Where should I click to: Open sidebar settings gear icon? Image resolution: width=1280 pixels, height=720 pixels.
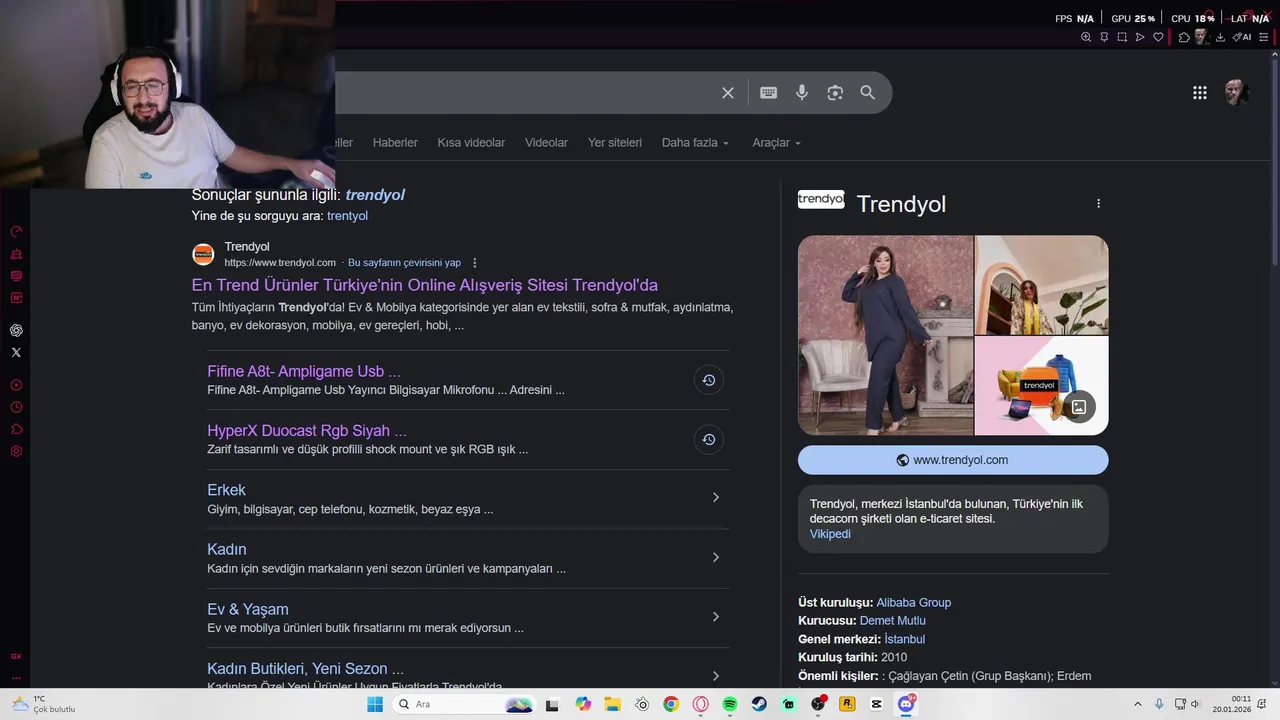pos(16,451)
